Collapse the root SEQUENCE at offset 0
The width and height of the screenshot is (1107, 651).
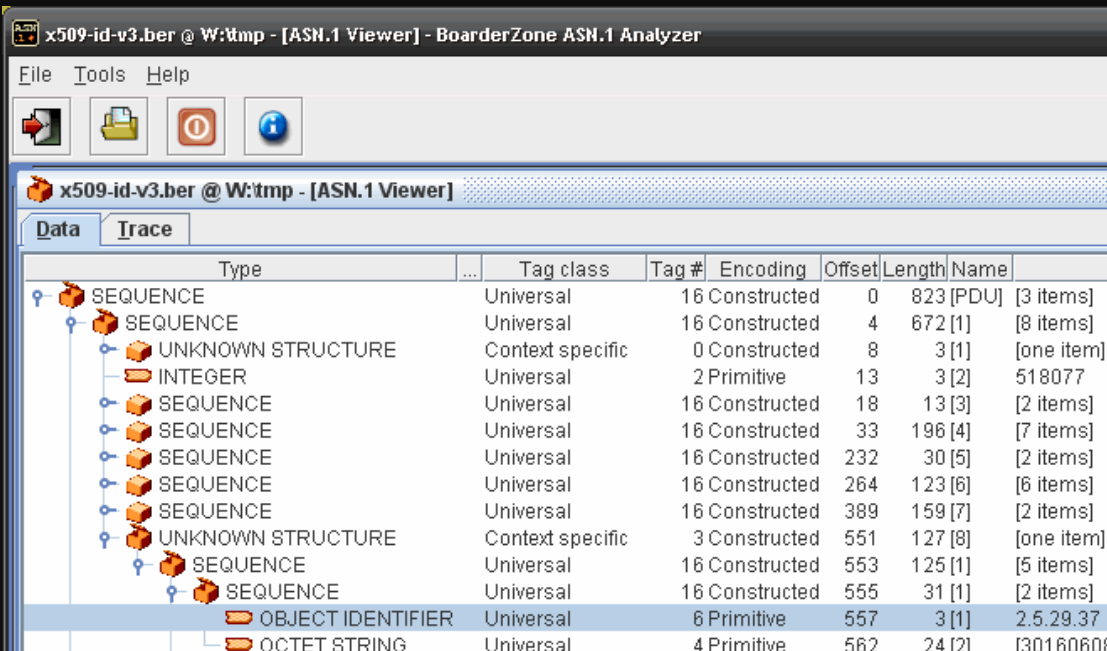39,297
